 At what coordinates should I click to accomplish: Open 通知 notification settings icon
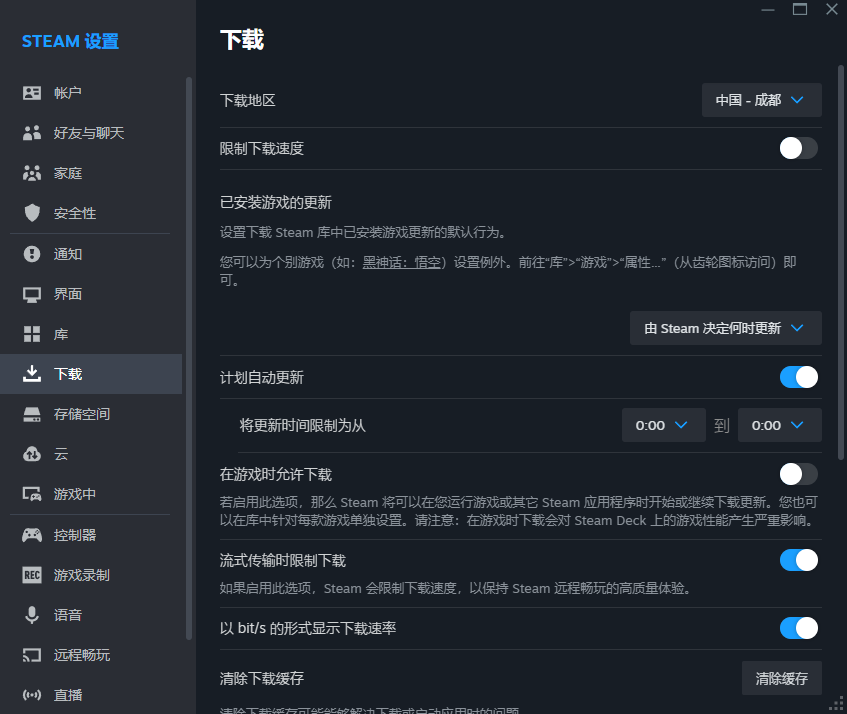click(x=31, y=253)
